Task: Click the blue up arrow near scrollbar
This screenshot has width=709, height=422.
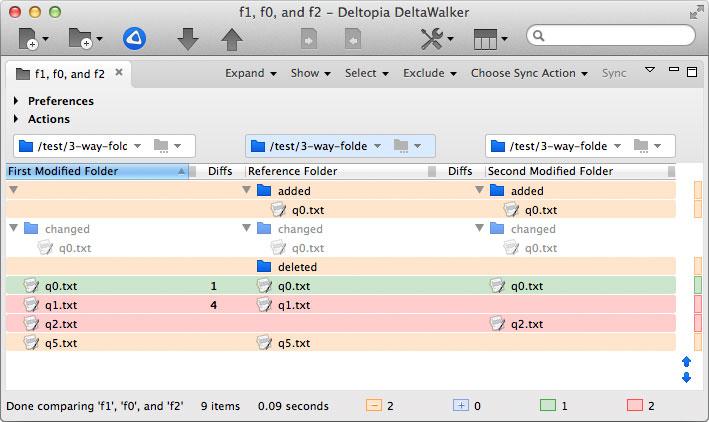Action: coord(686,361)
